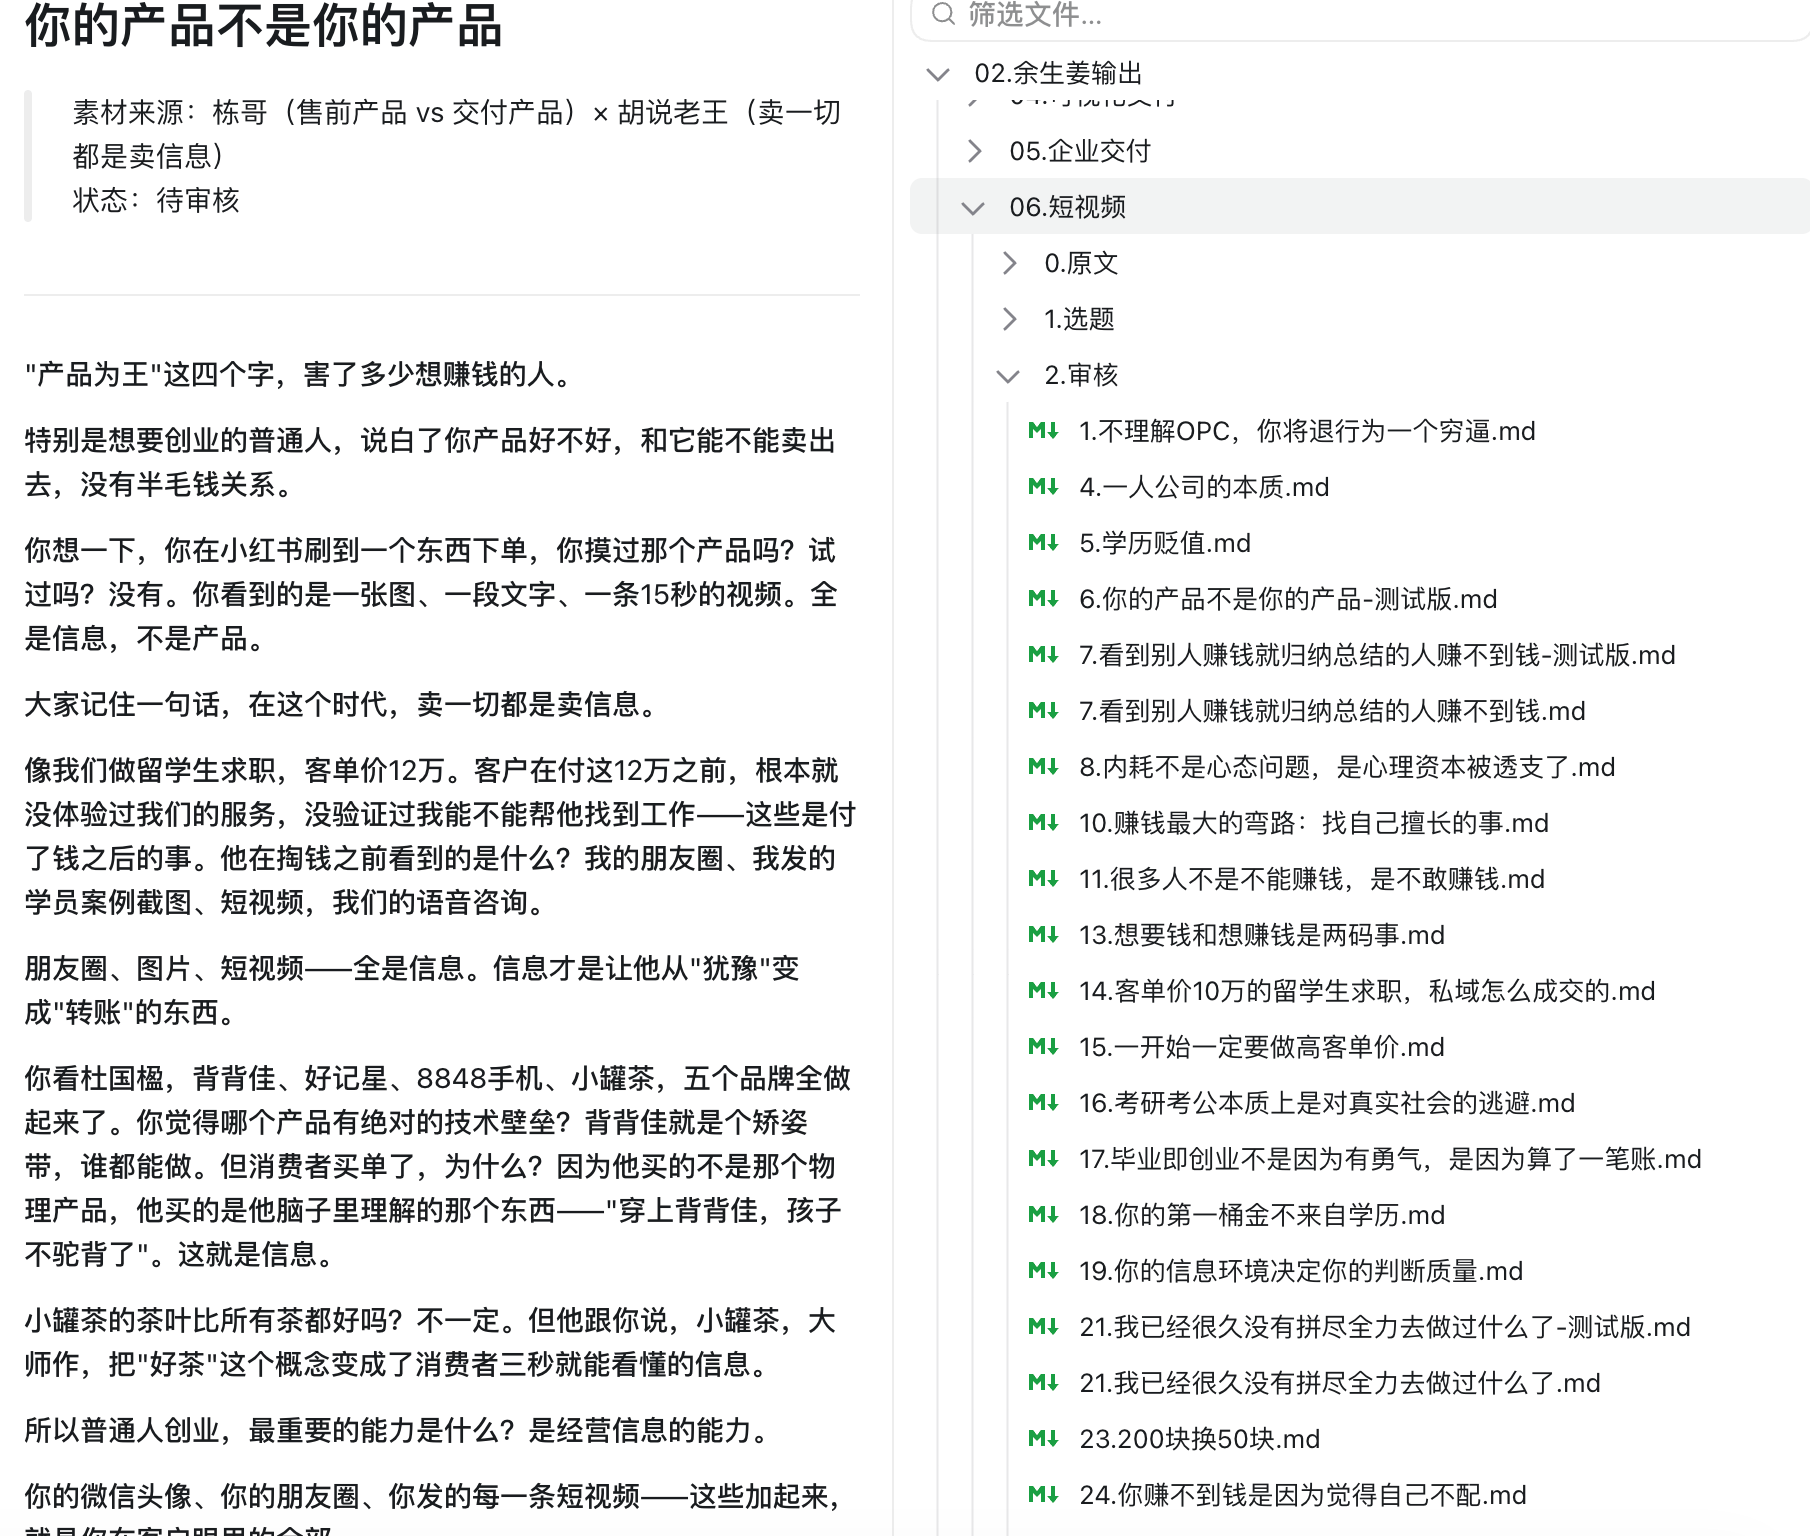Image resolution: width=1810 pixels, height=1536 pixels.
Task: Open file 11.很多人不是不能赚钱，是不敢赚钱.md
Action: (1312, 879)
